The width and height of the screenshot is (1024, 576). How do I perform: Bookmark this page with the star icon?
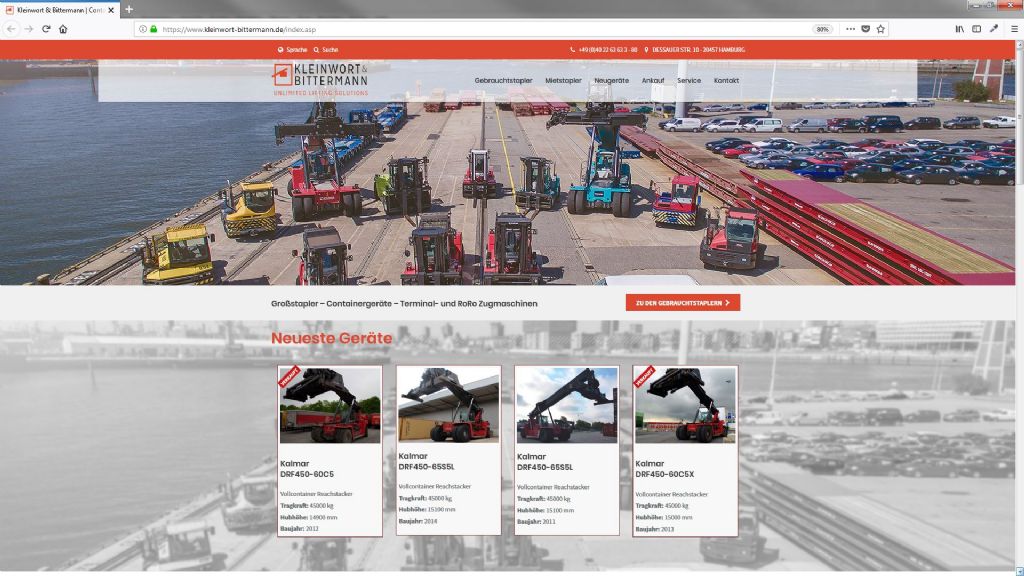(x=881, y=29)
